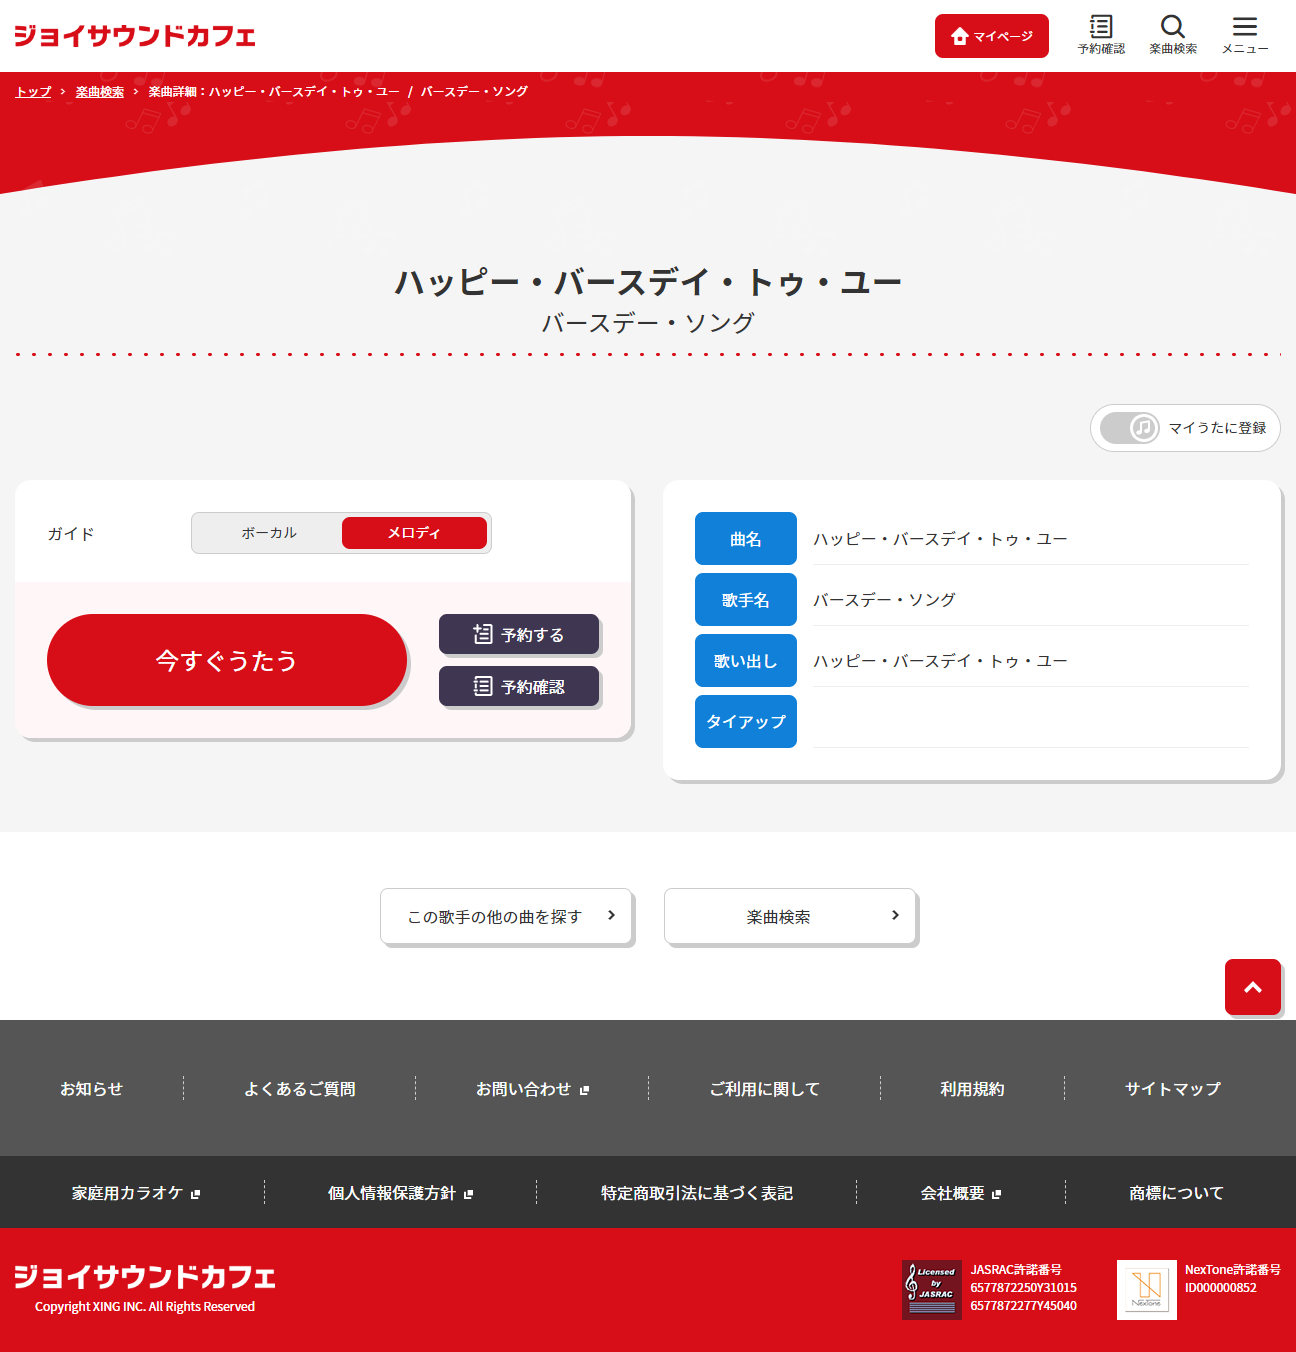Click the external-link icon beside 個人情報保護方針
This screenshot has width=1296, height=1352.
point(468,1194)
